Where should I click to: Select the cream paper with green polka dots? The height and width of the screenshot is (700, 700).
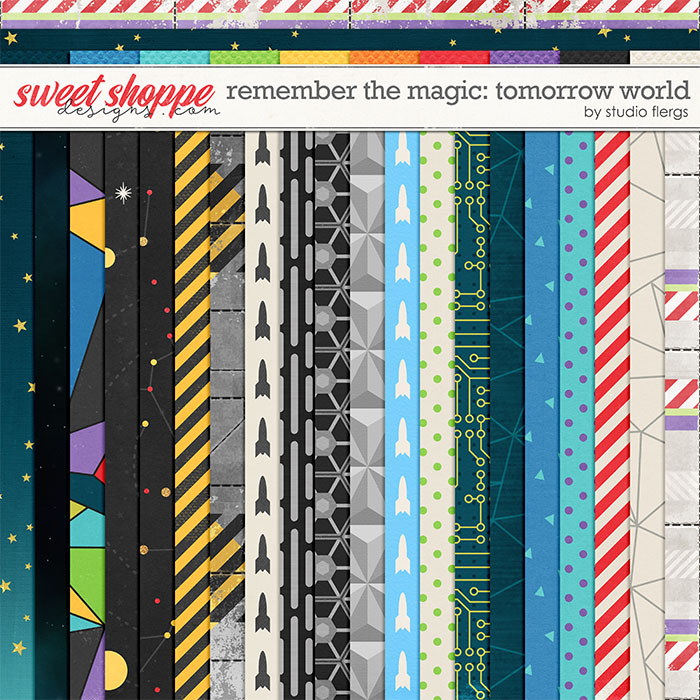click(x=437, y=416)
